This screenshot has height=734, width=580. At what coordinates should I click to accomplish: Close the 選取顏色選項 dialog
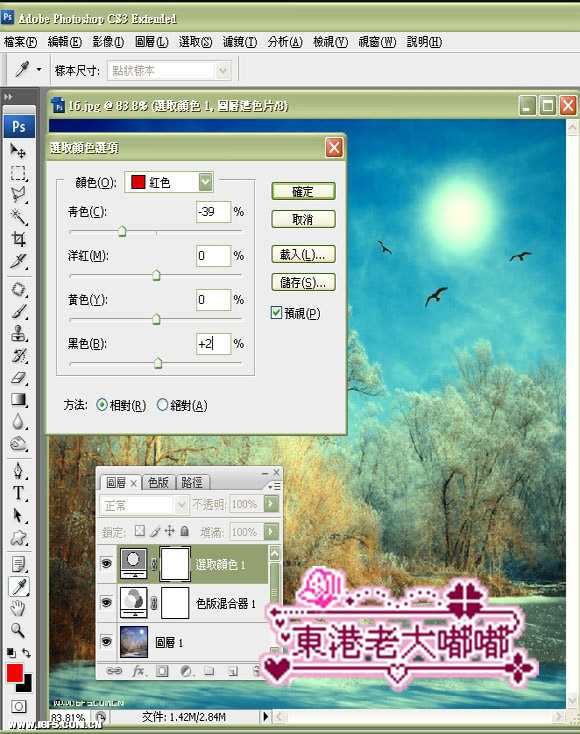(334, 148)
